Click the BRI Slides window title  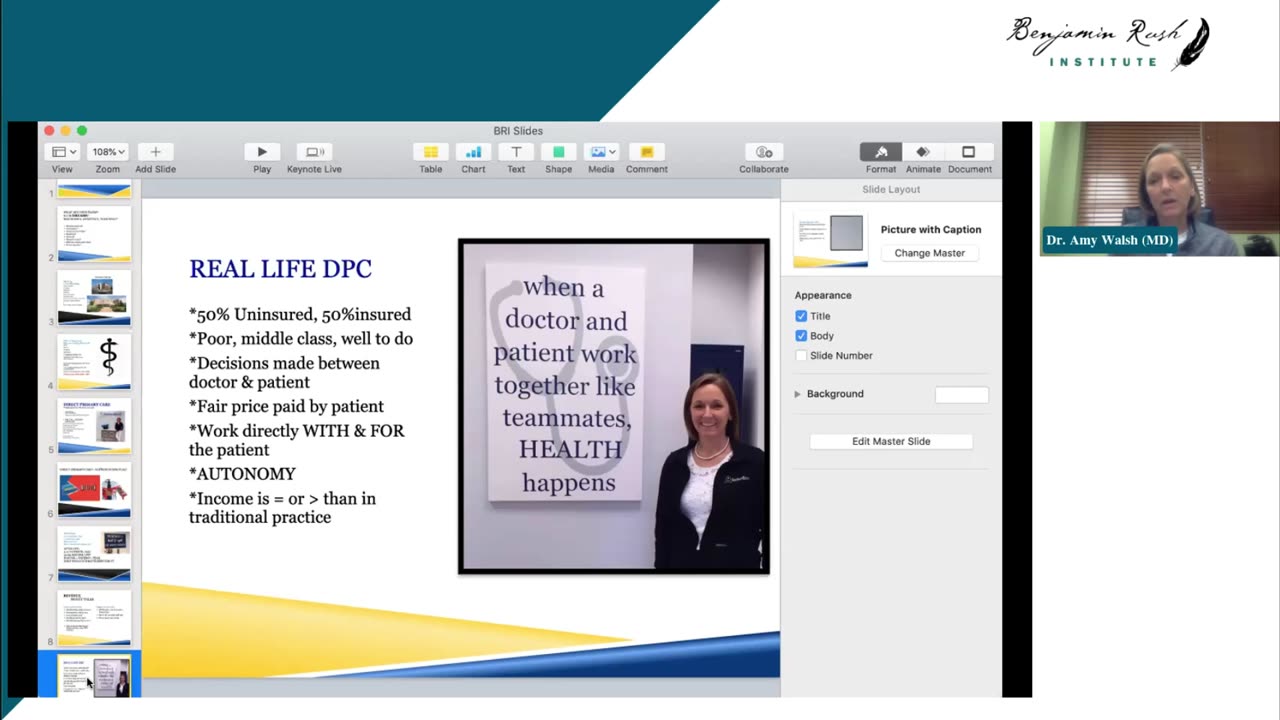click(518, 131)
